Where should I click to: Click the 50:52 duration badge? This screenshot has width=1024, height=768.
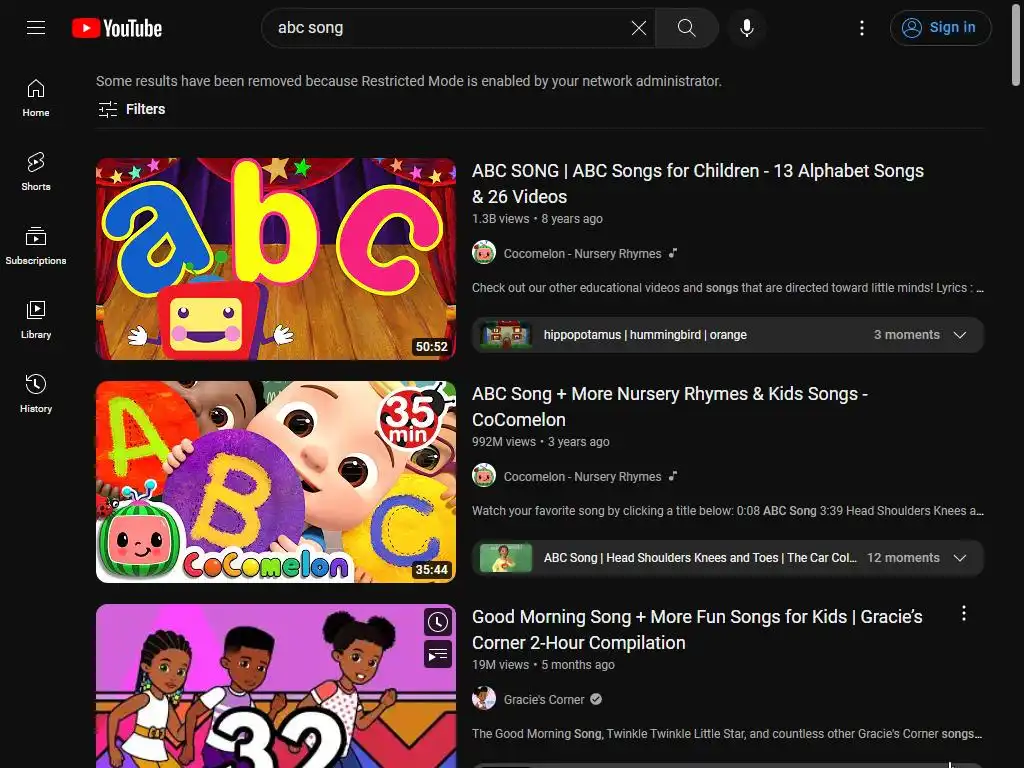pos(432,347)
